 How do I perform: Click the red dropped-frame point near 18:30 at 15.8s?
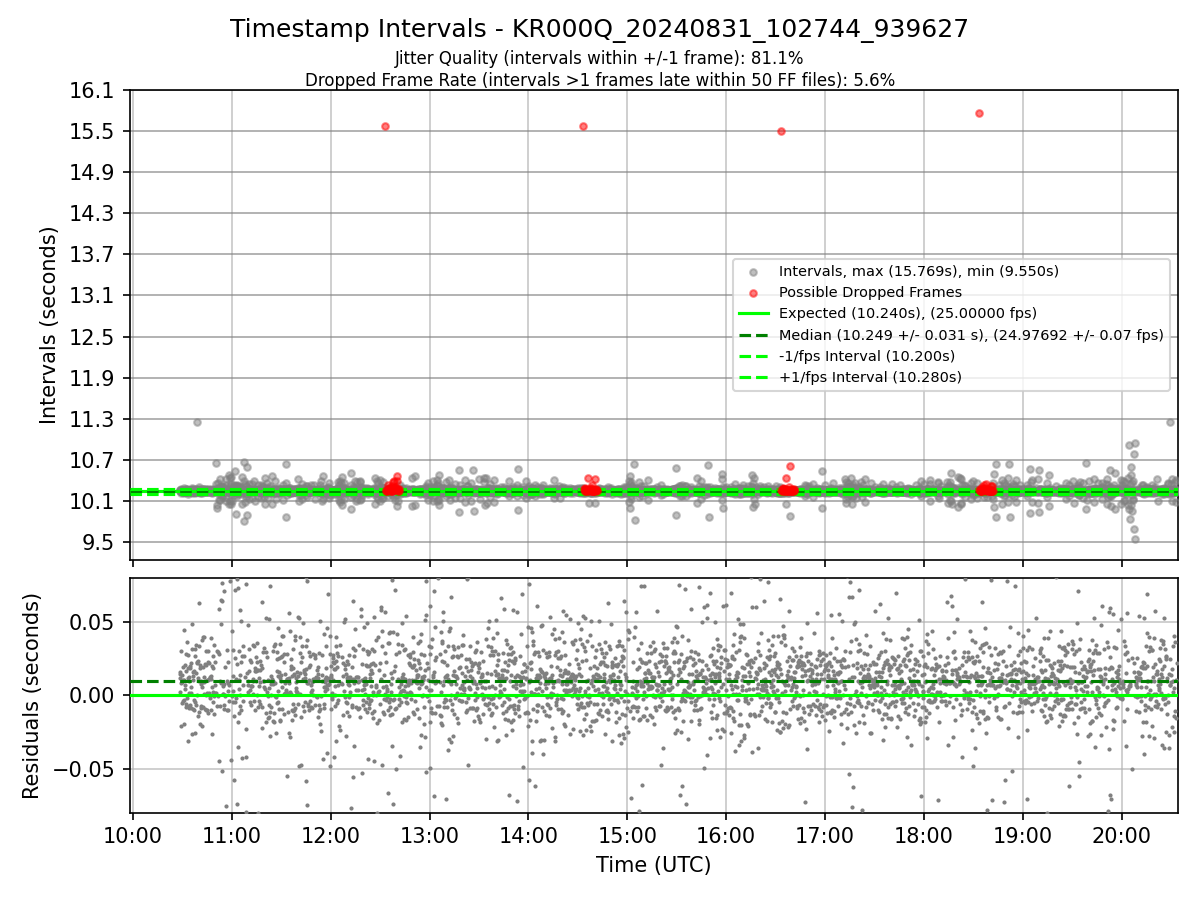(x=979, y=113)
